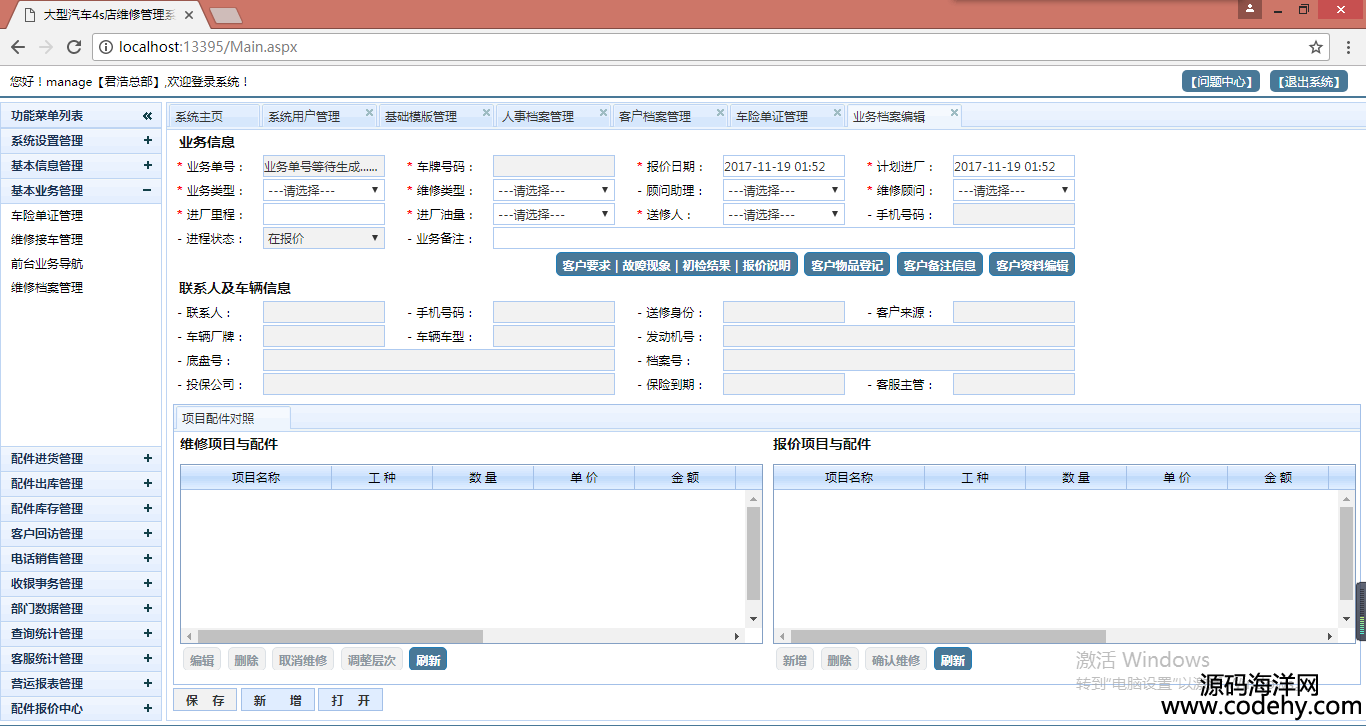Open 维修档案管理 in sidebar
Image resolution: width=1366 pixels, height=726 pixels.
click(x=47, y=288)
